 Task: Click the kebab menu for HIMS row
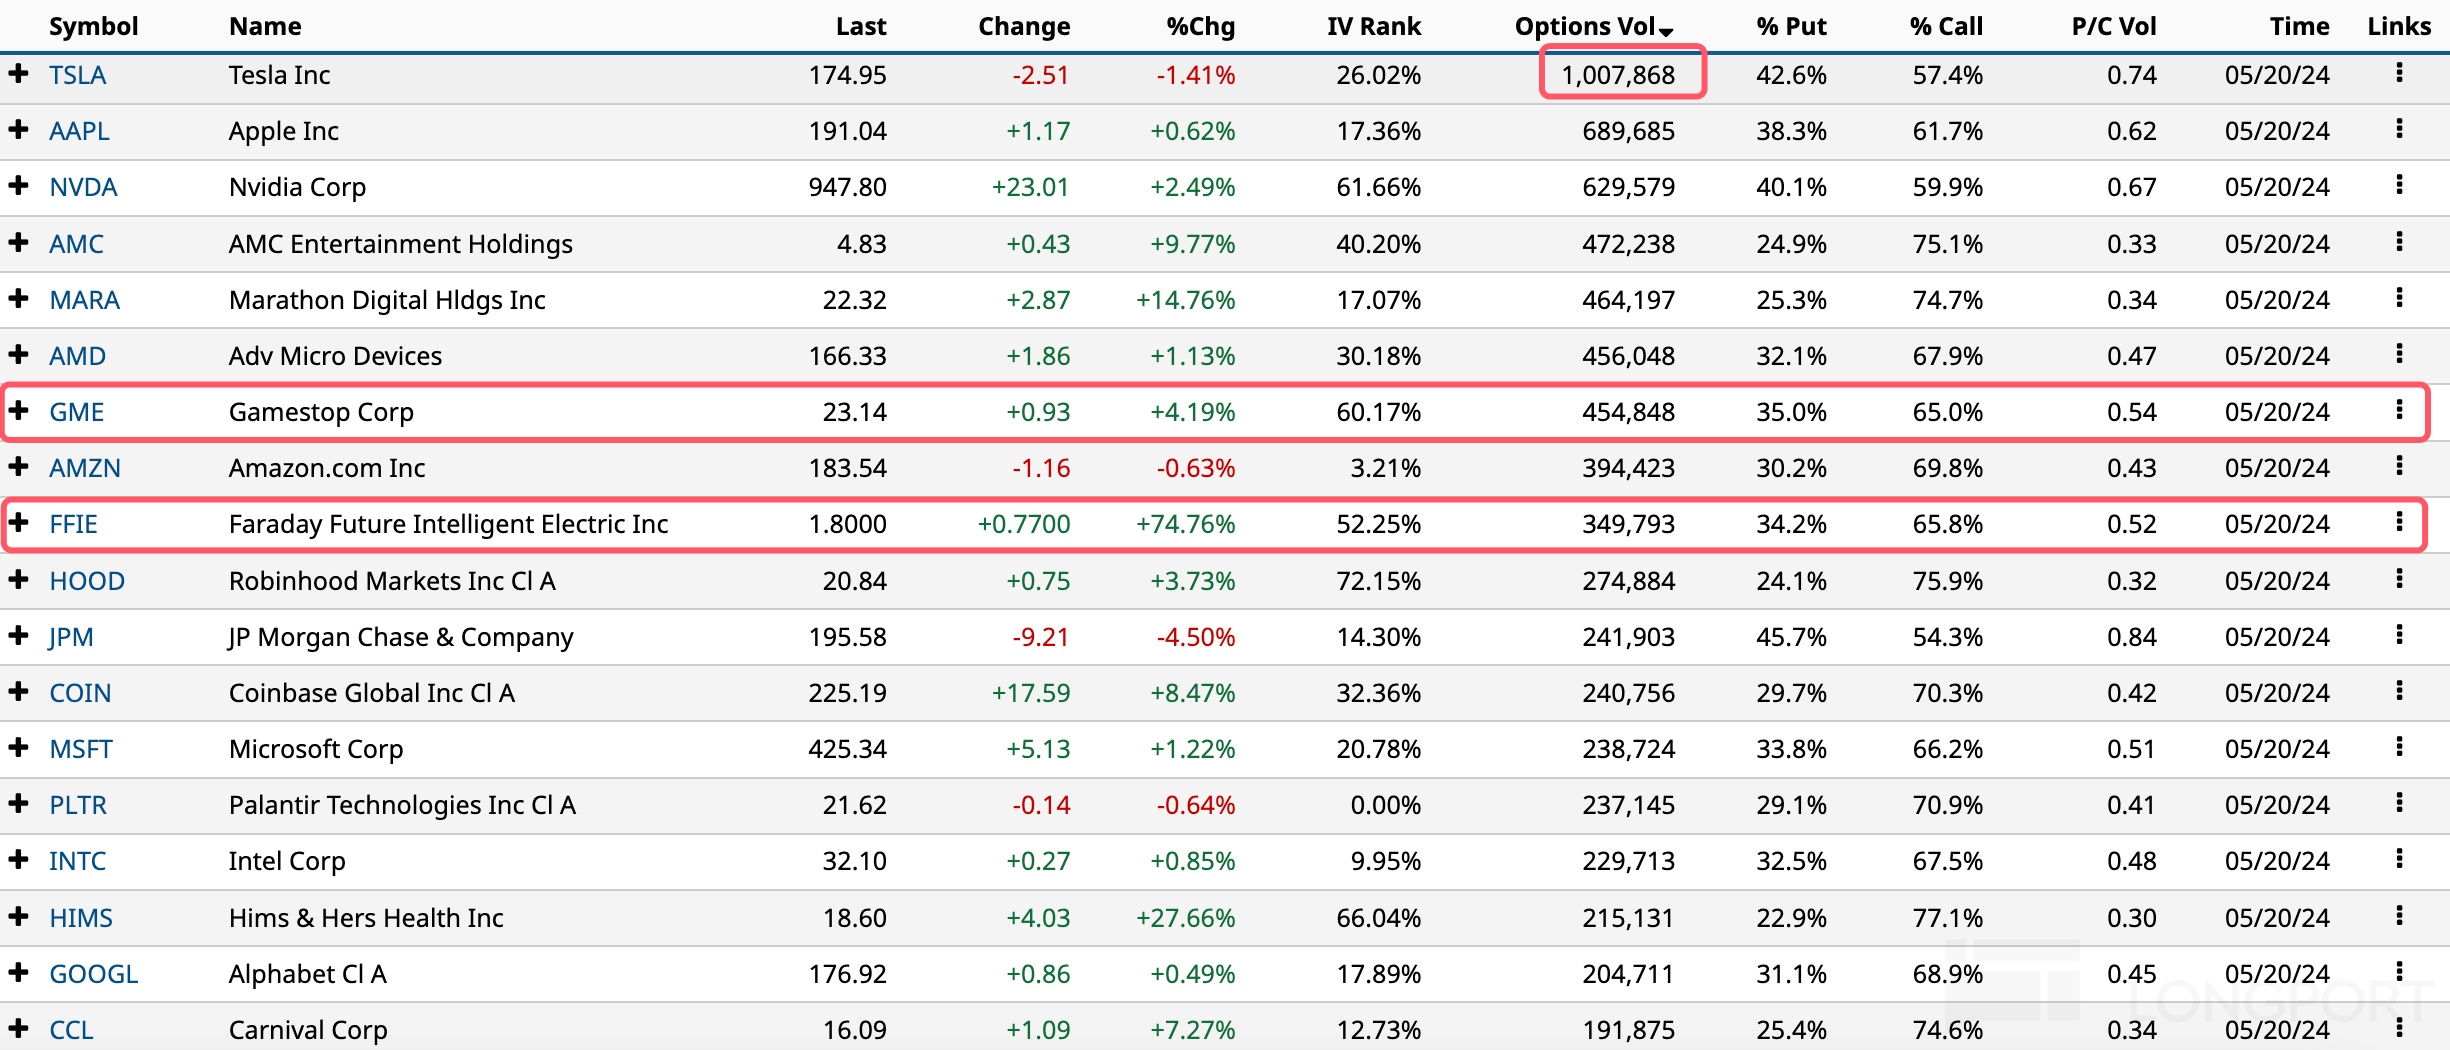(x=2398, y=916)
